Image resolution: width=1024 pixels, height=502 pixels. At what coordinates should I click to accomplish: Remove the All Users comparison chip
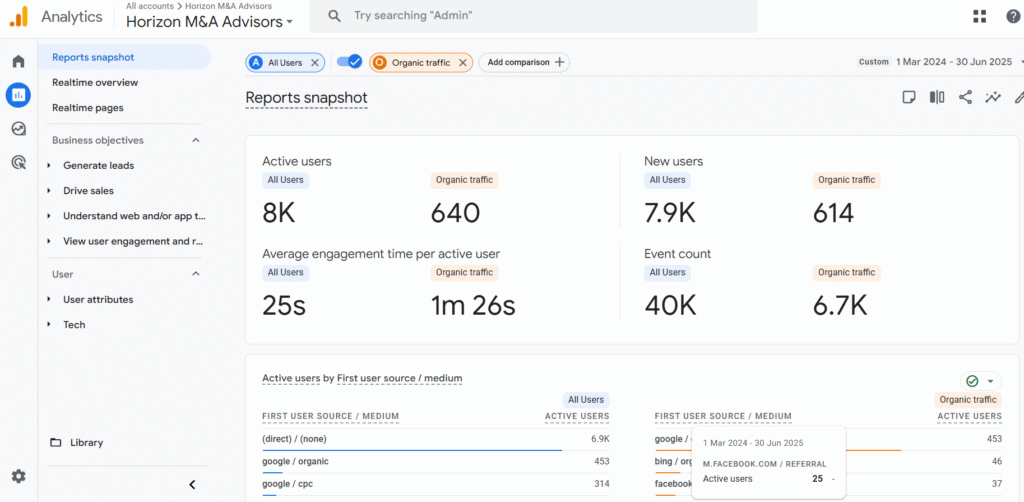point(315,62)
